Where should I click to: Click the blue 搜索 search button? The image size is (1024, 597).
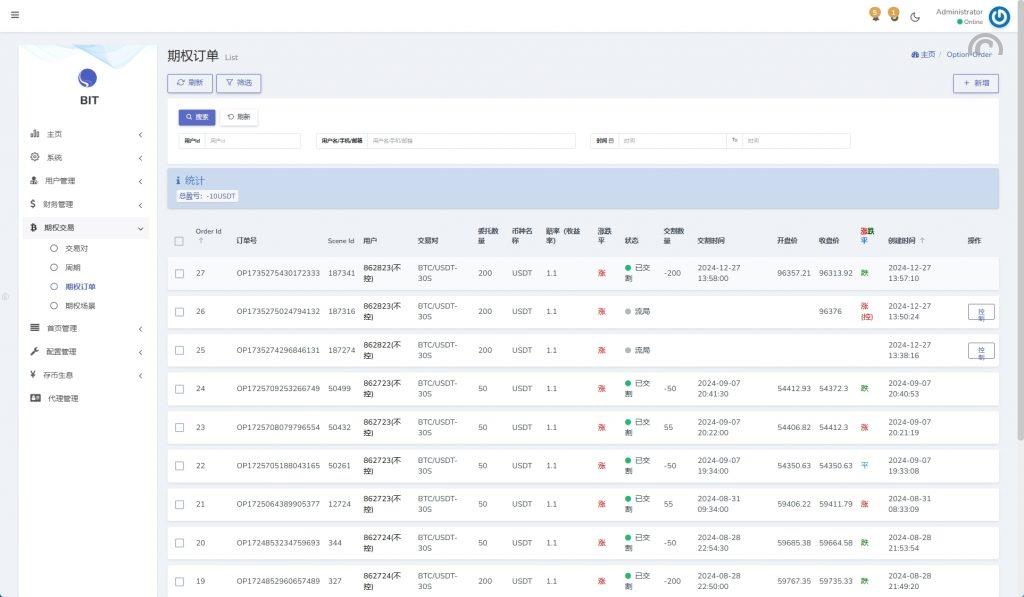coord(197,117)
